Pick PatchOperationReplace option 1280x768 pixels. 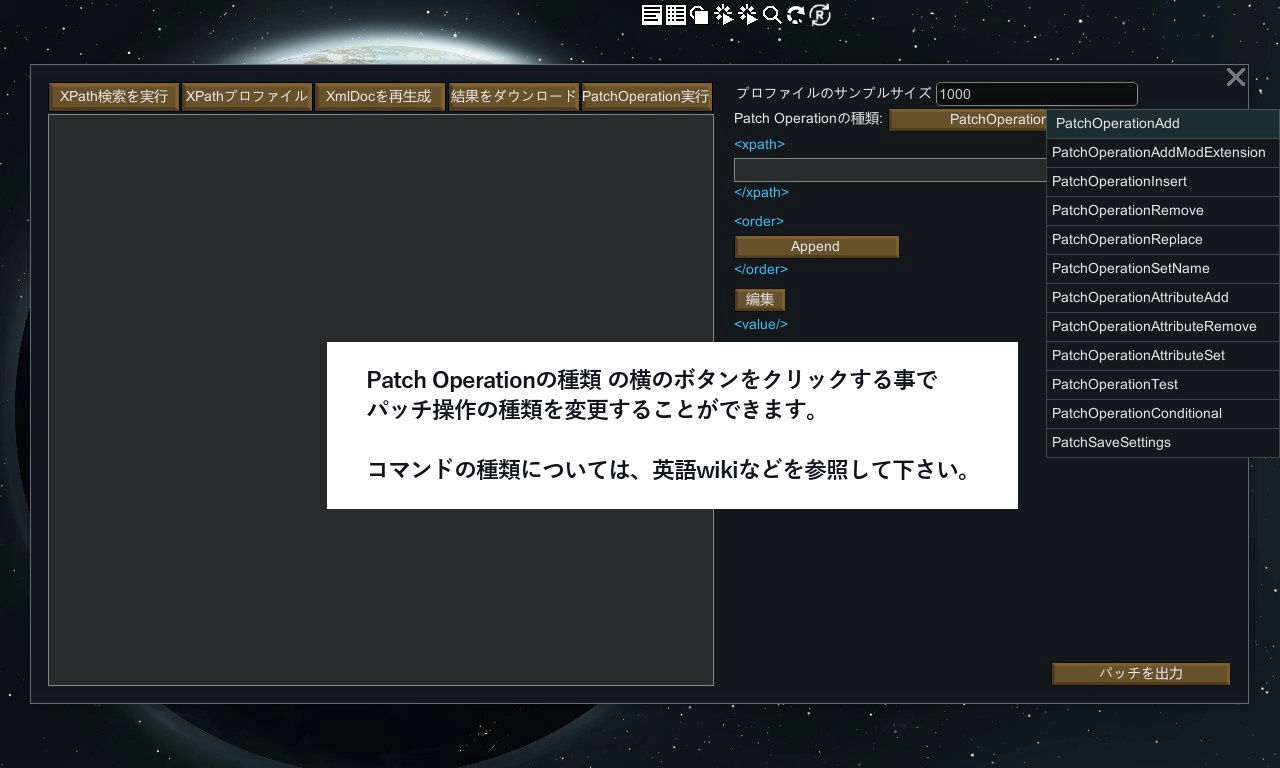pos(1163,240)
